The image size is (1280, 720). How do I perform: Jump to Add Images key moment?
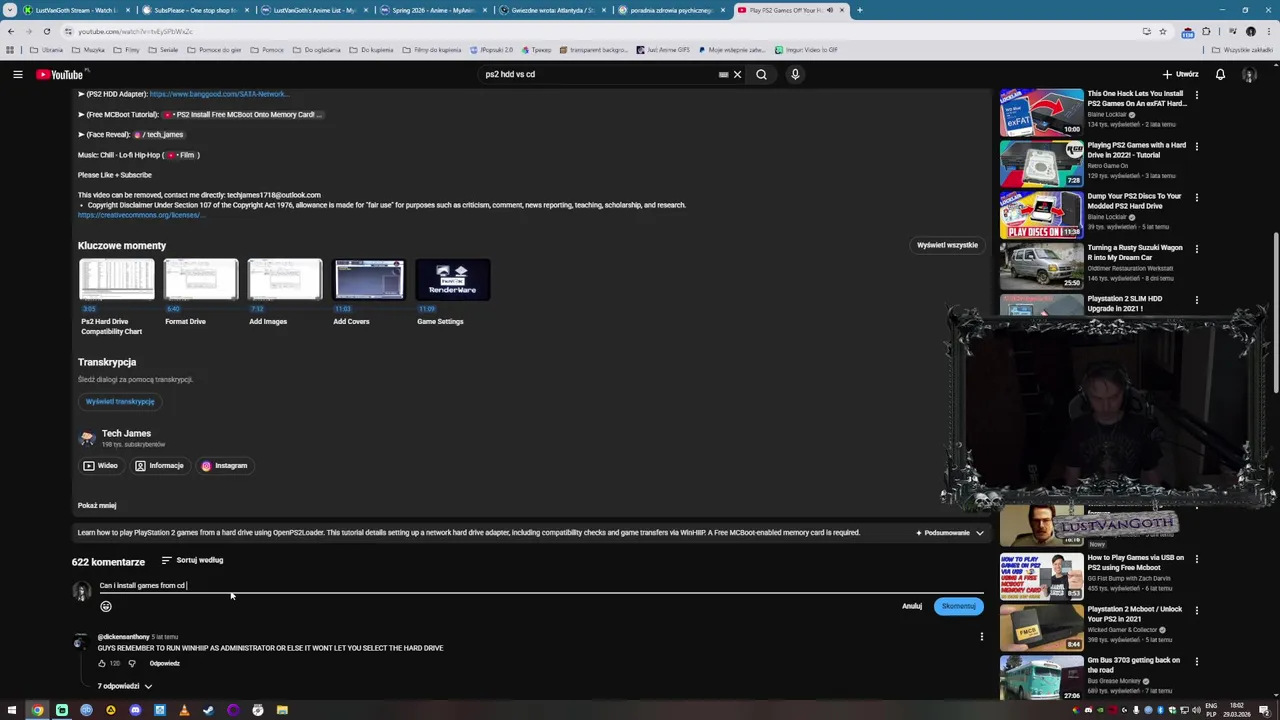tap(285, 292)
